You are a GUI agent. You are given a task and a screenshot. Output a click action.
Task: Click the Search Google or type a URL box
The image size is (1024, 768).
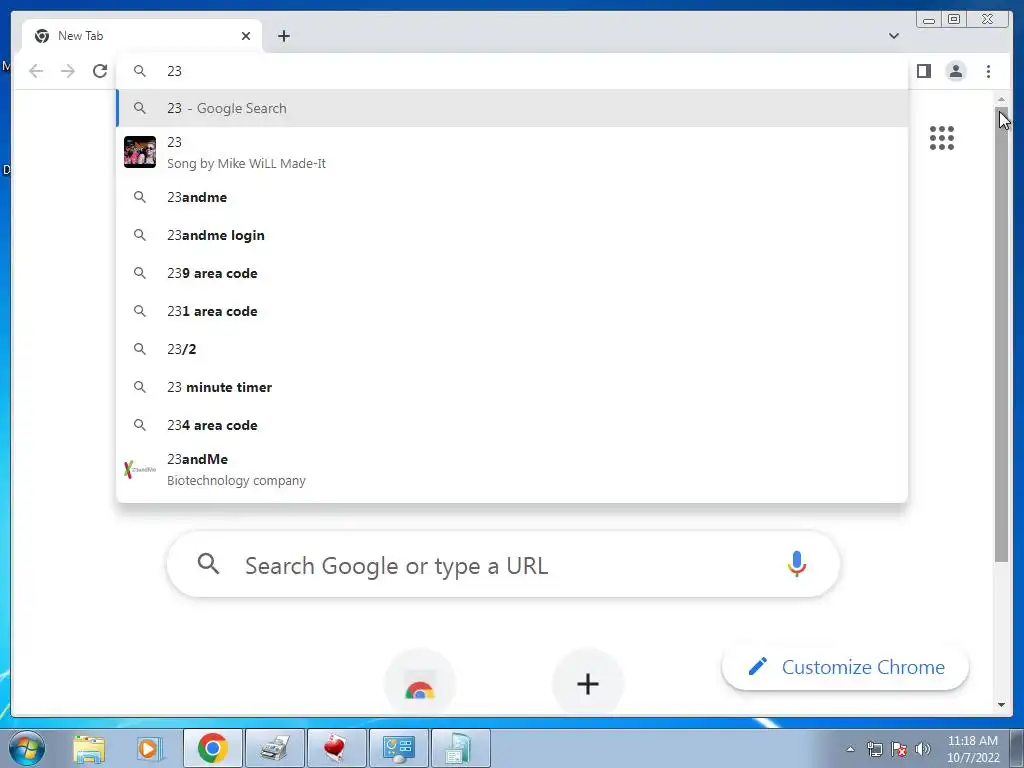[x=503, y=564]
